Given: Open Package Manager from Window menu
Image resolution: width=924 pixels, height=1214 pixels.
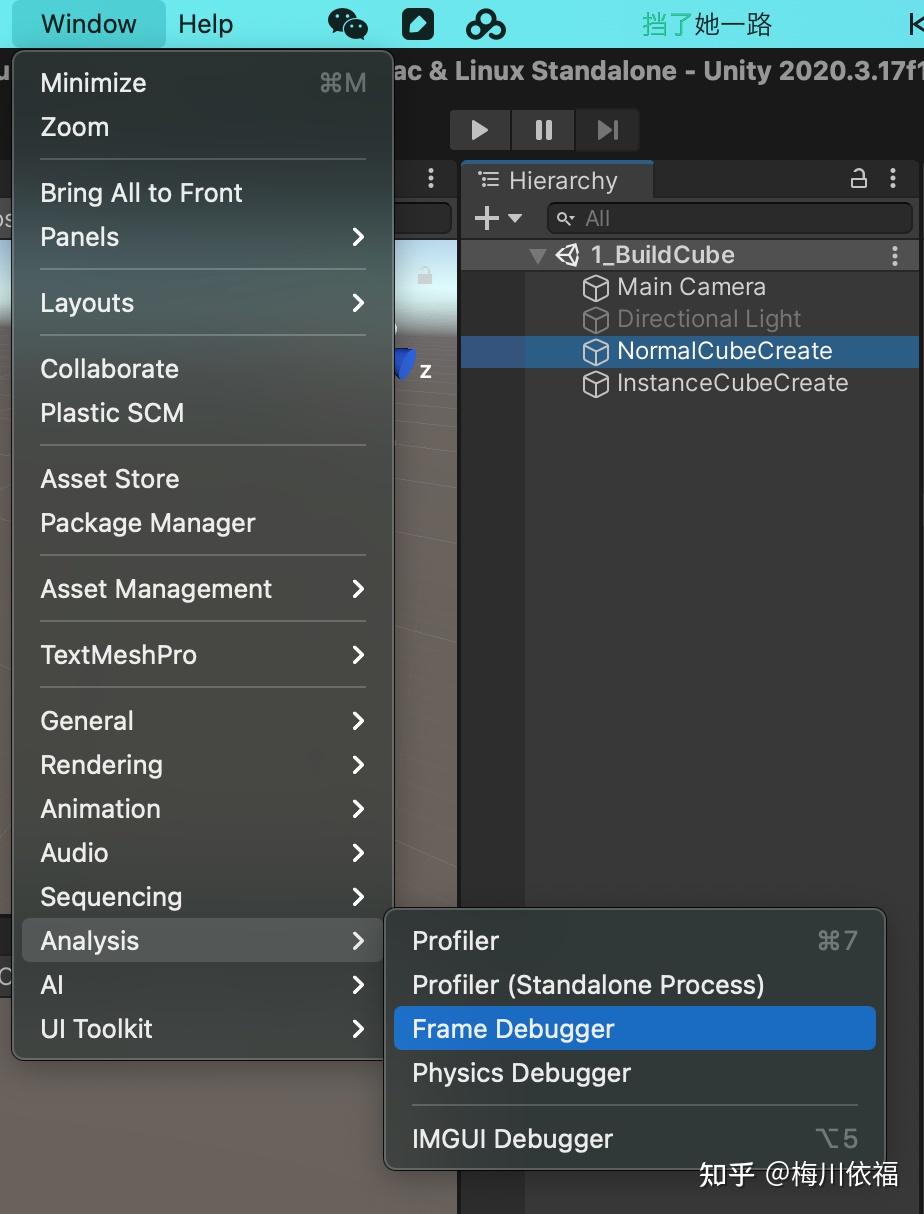Looking at the screenshot, I should coord(148,523).
